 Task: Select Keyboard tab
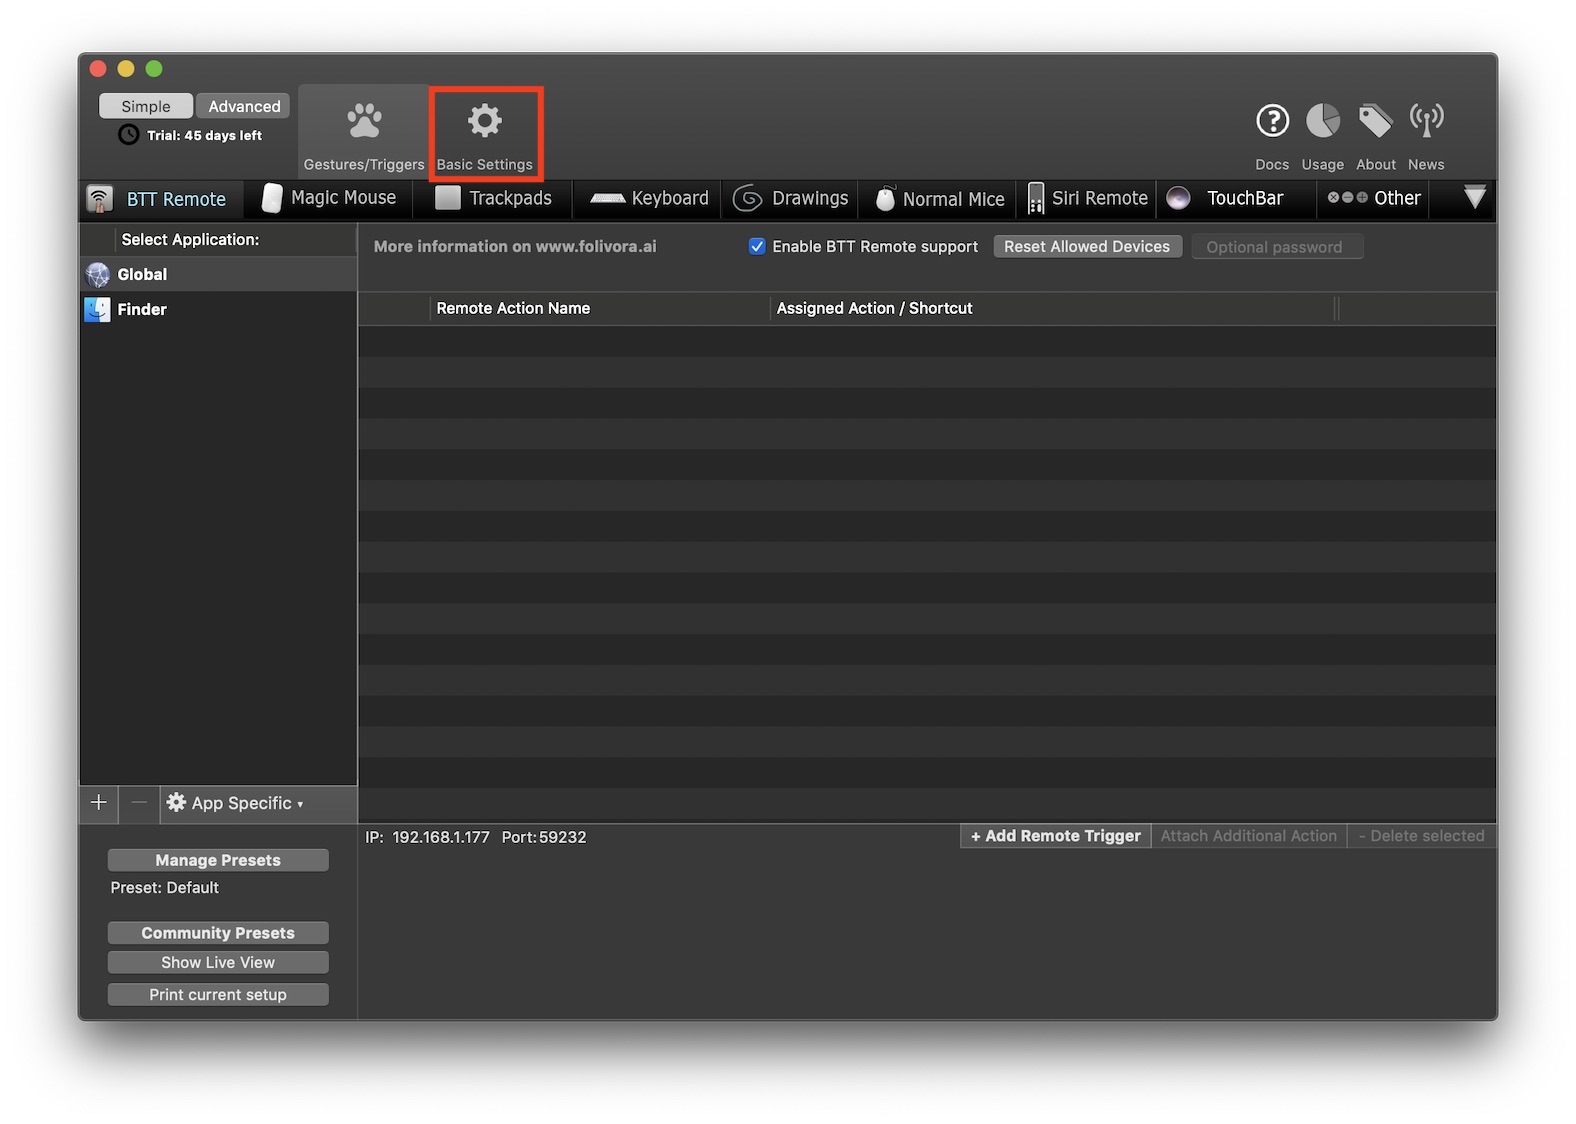649,198
